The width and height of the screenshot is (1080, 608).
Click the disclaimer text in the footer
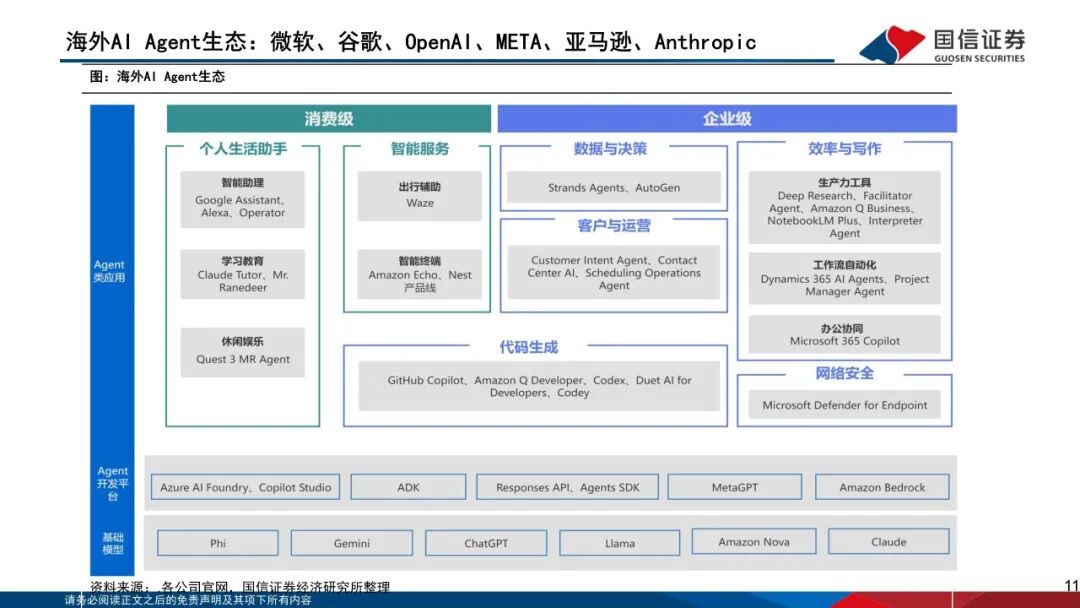click(188, 600)
